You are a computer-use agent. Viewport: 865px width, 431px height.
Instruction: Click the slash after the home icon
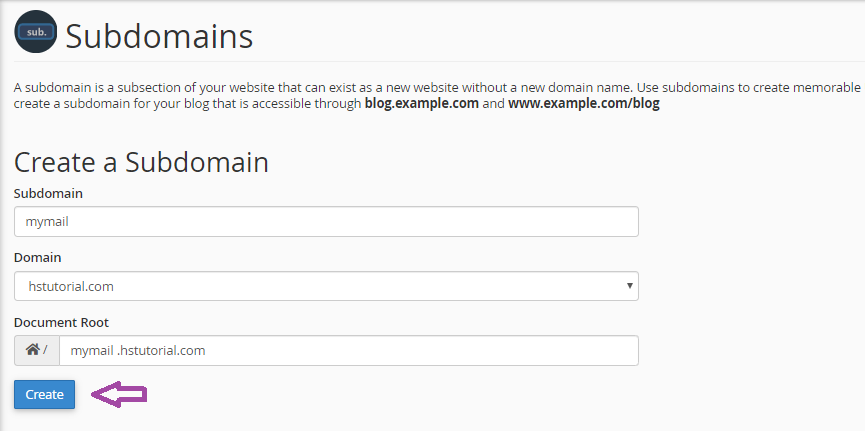point(45,350)
